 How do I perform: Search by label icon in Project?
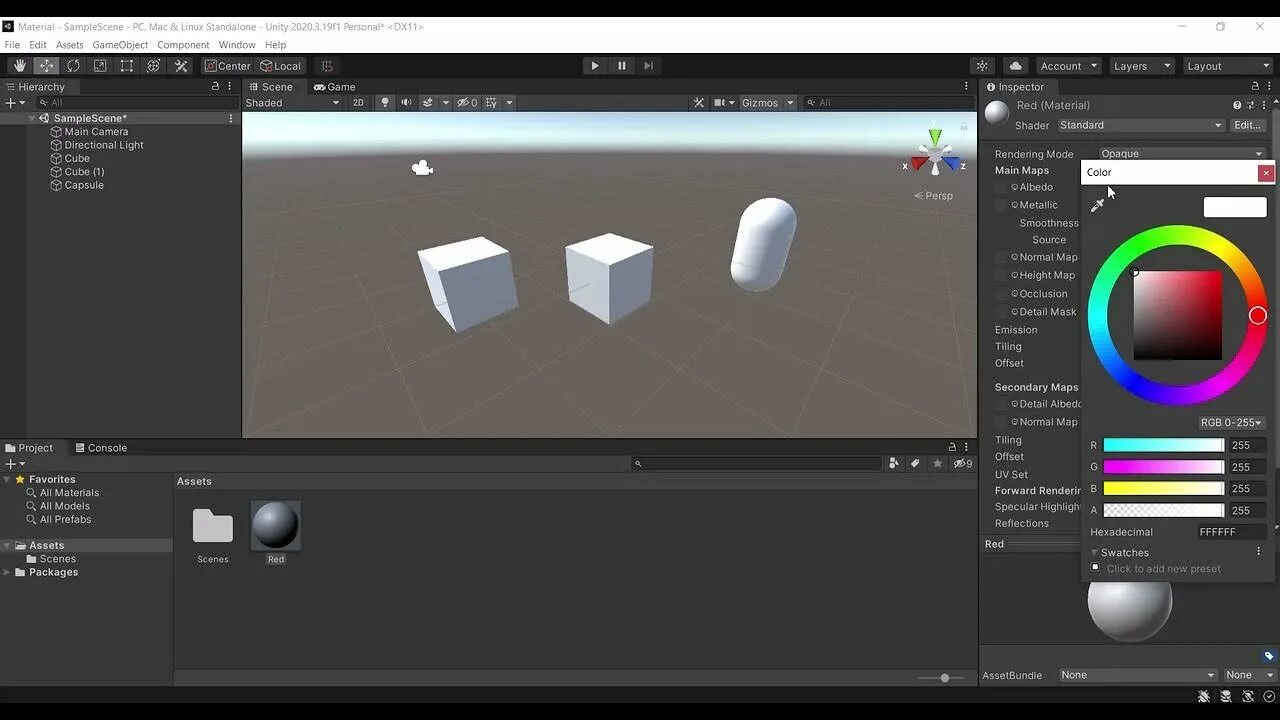915,464
